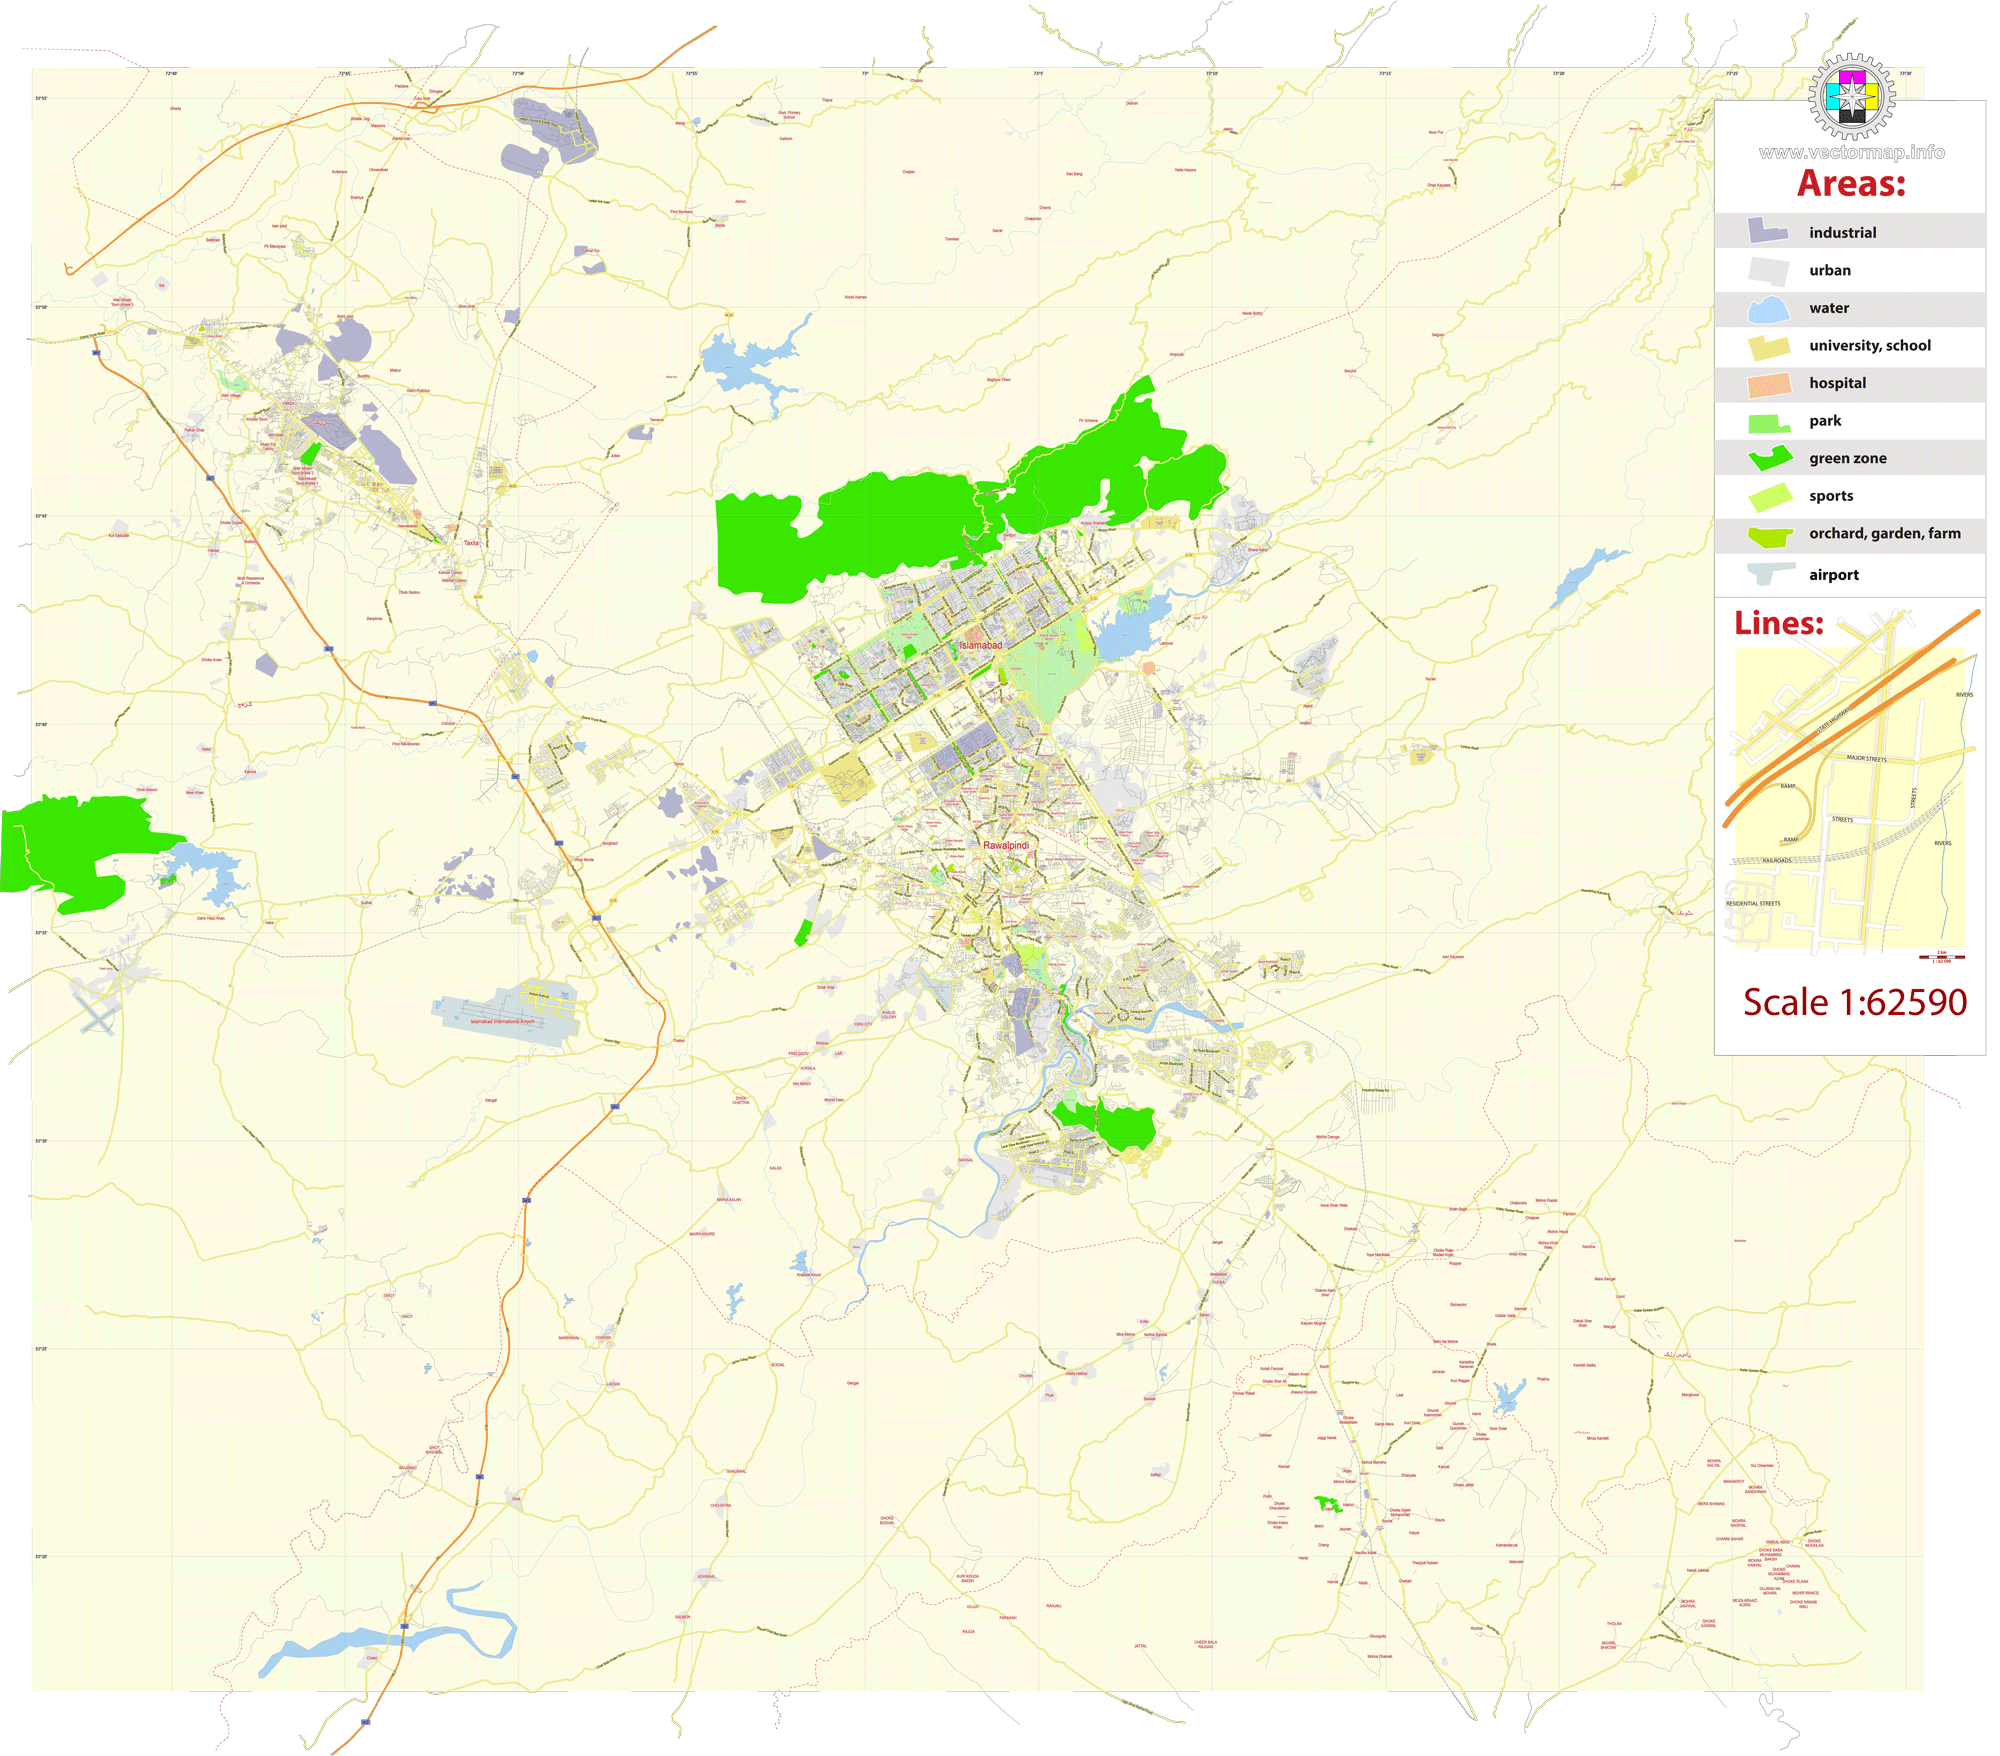Image resolution: width=2000 pixels, height=1756 pixels.
Task: Click the compass gear logo above the legend
Action: [x=1852, y=97]
